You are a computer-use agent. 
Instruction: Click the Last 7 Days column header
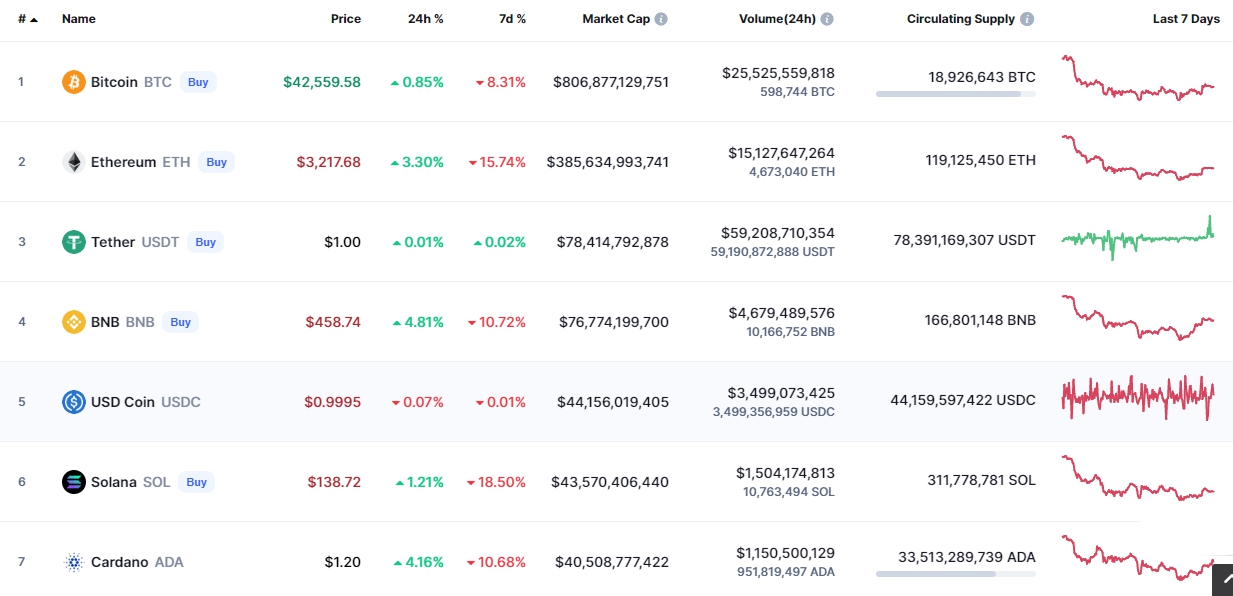point(1186,19)
